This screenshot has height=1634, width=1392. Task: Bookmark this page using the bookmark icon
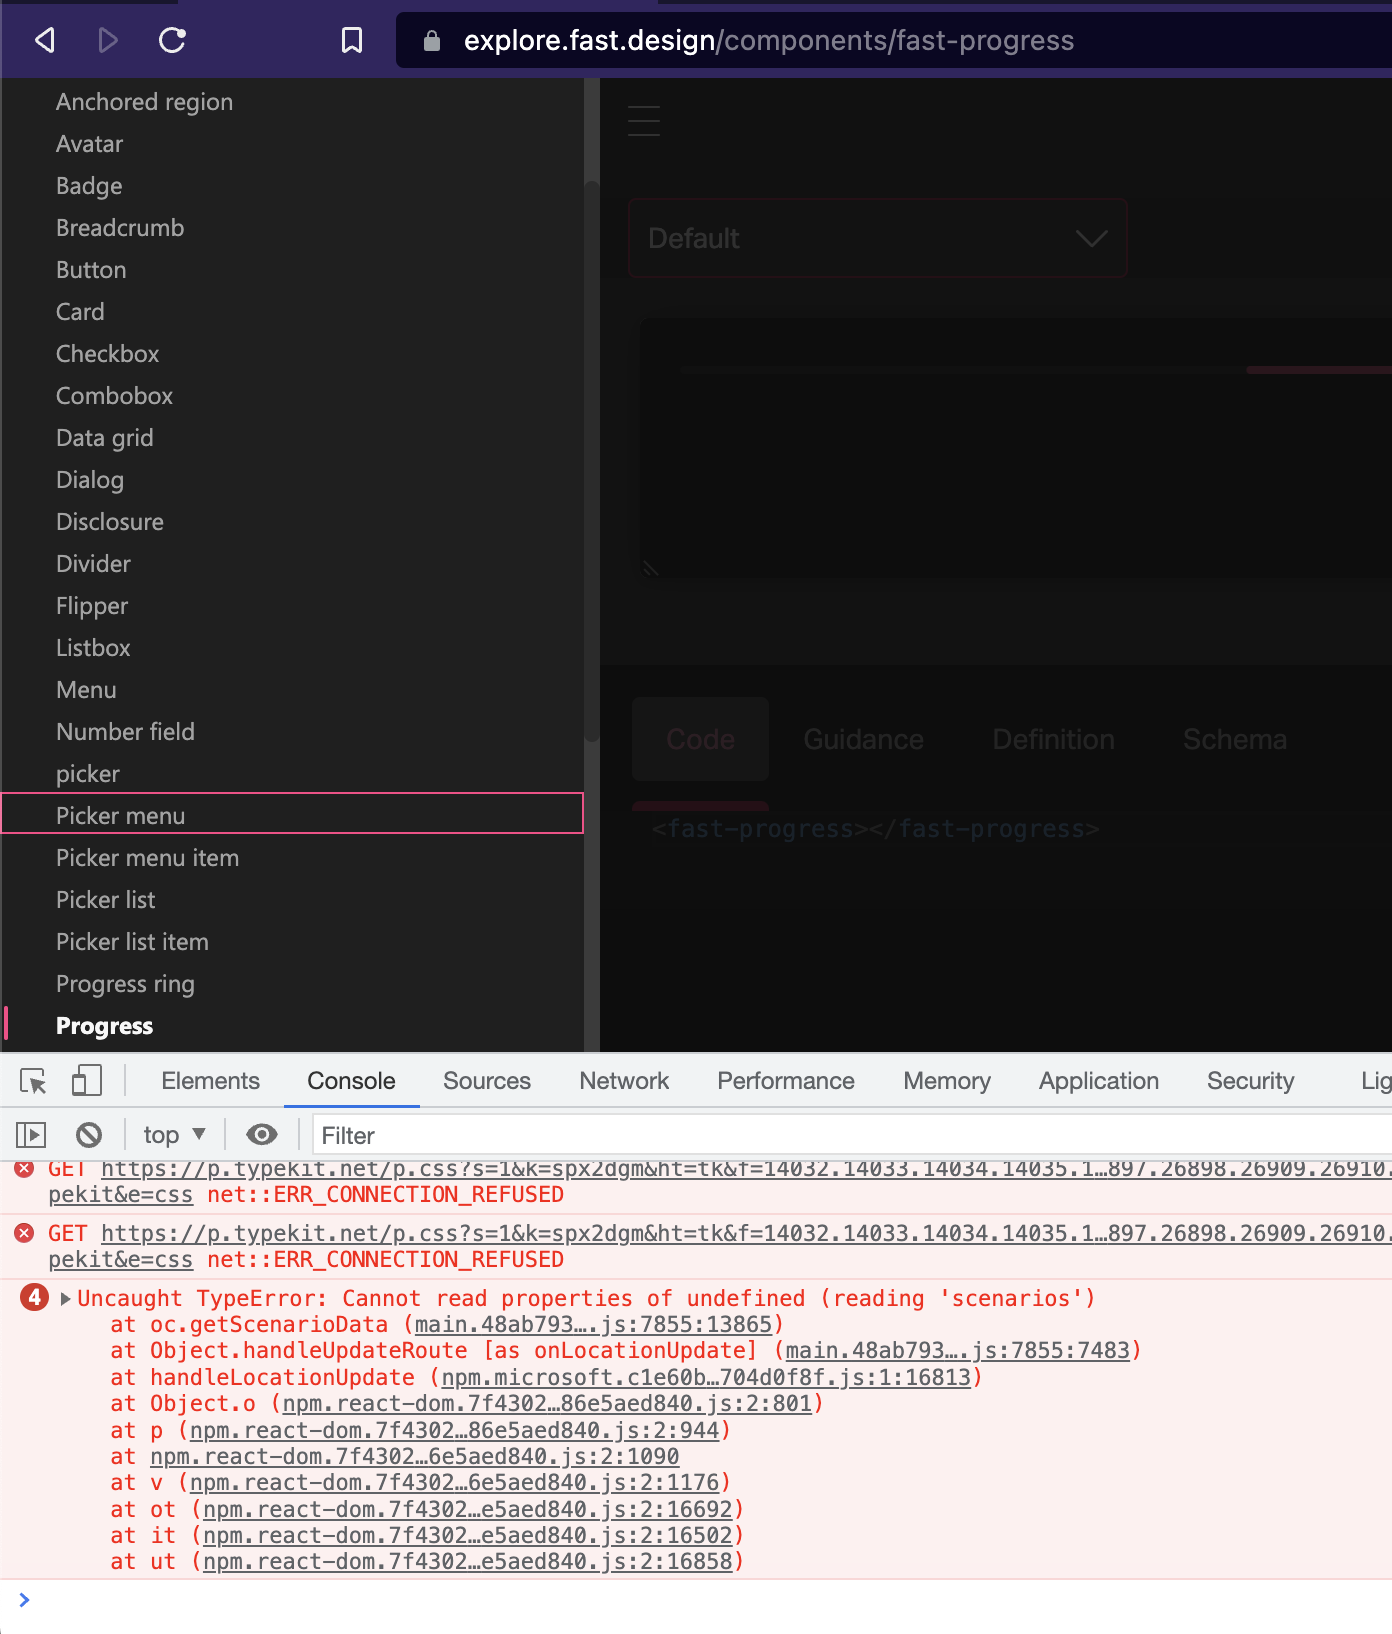pos(352,40)
